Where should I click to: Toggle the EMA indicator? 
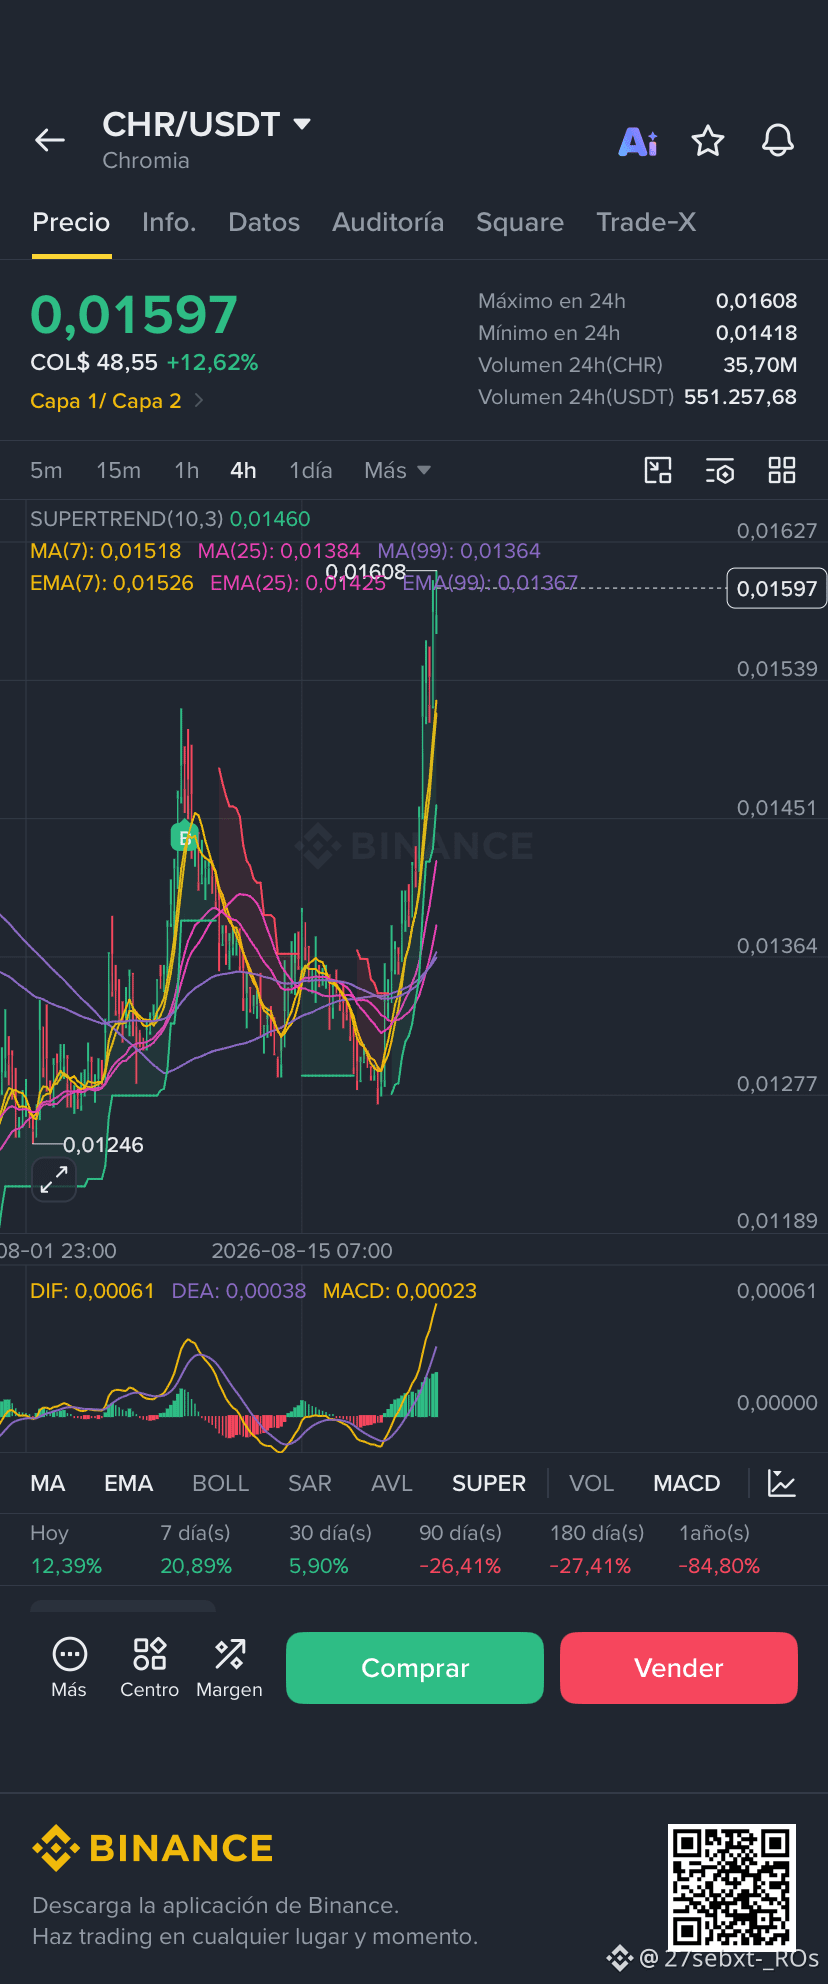(129, 1483)
